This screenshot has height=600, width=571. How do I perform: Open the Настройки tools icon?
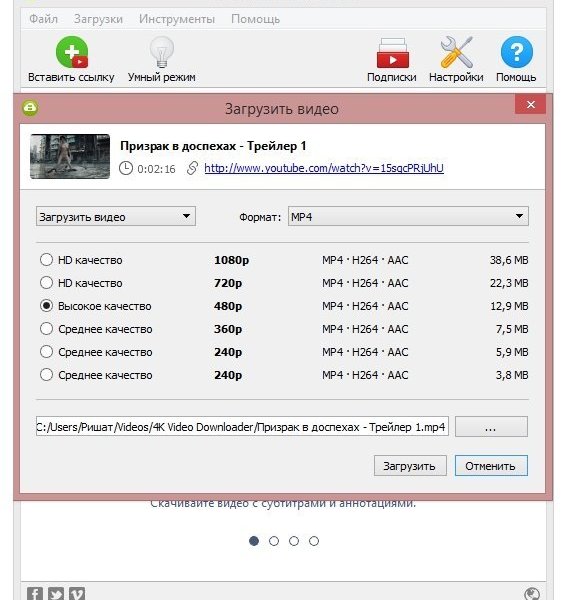[457, 52]
